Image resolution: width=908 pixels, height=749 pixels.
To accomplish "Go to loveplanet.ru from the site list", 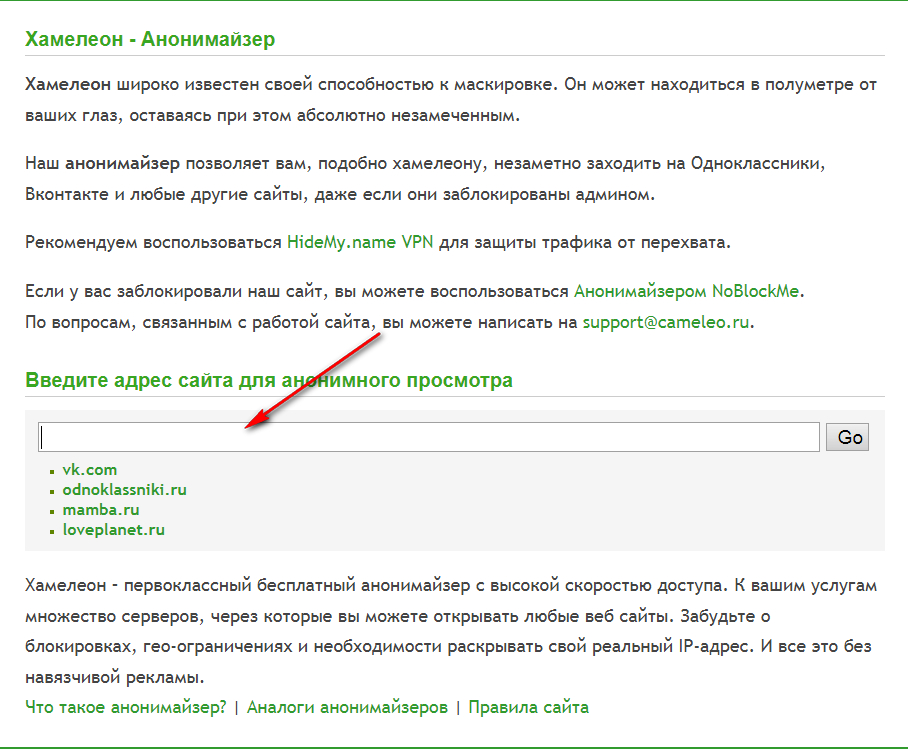I will pos(113,530).
